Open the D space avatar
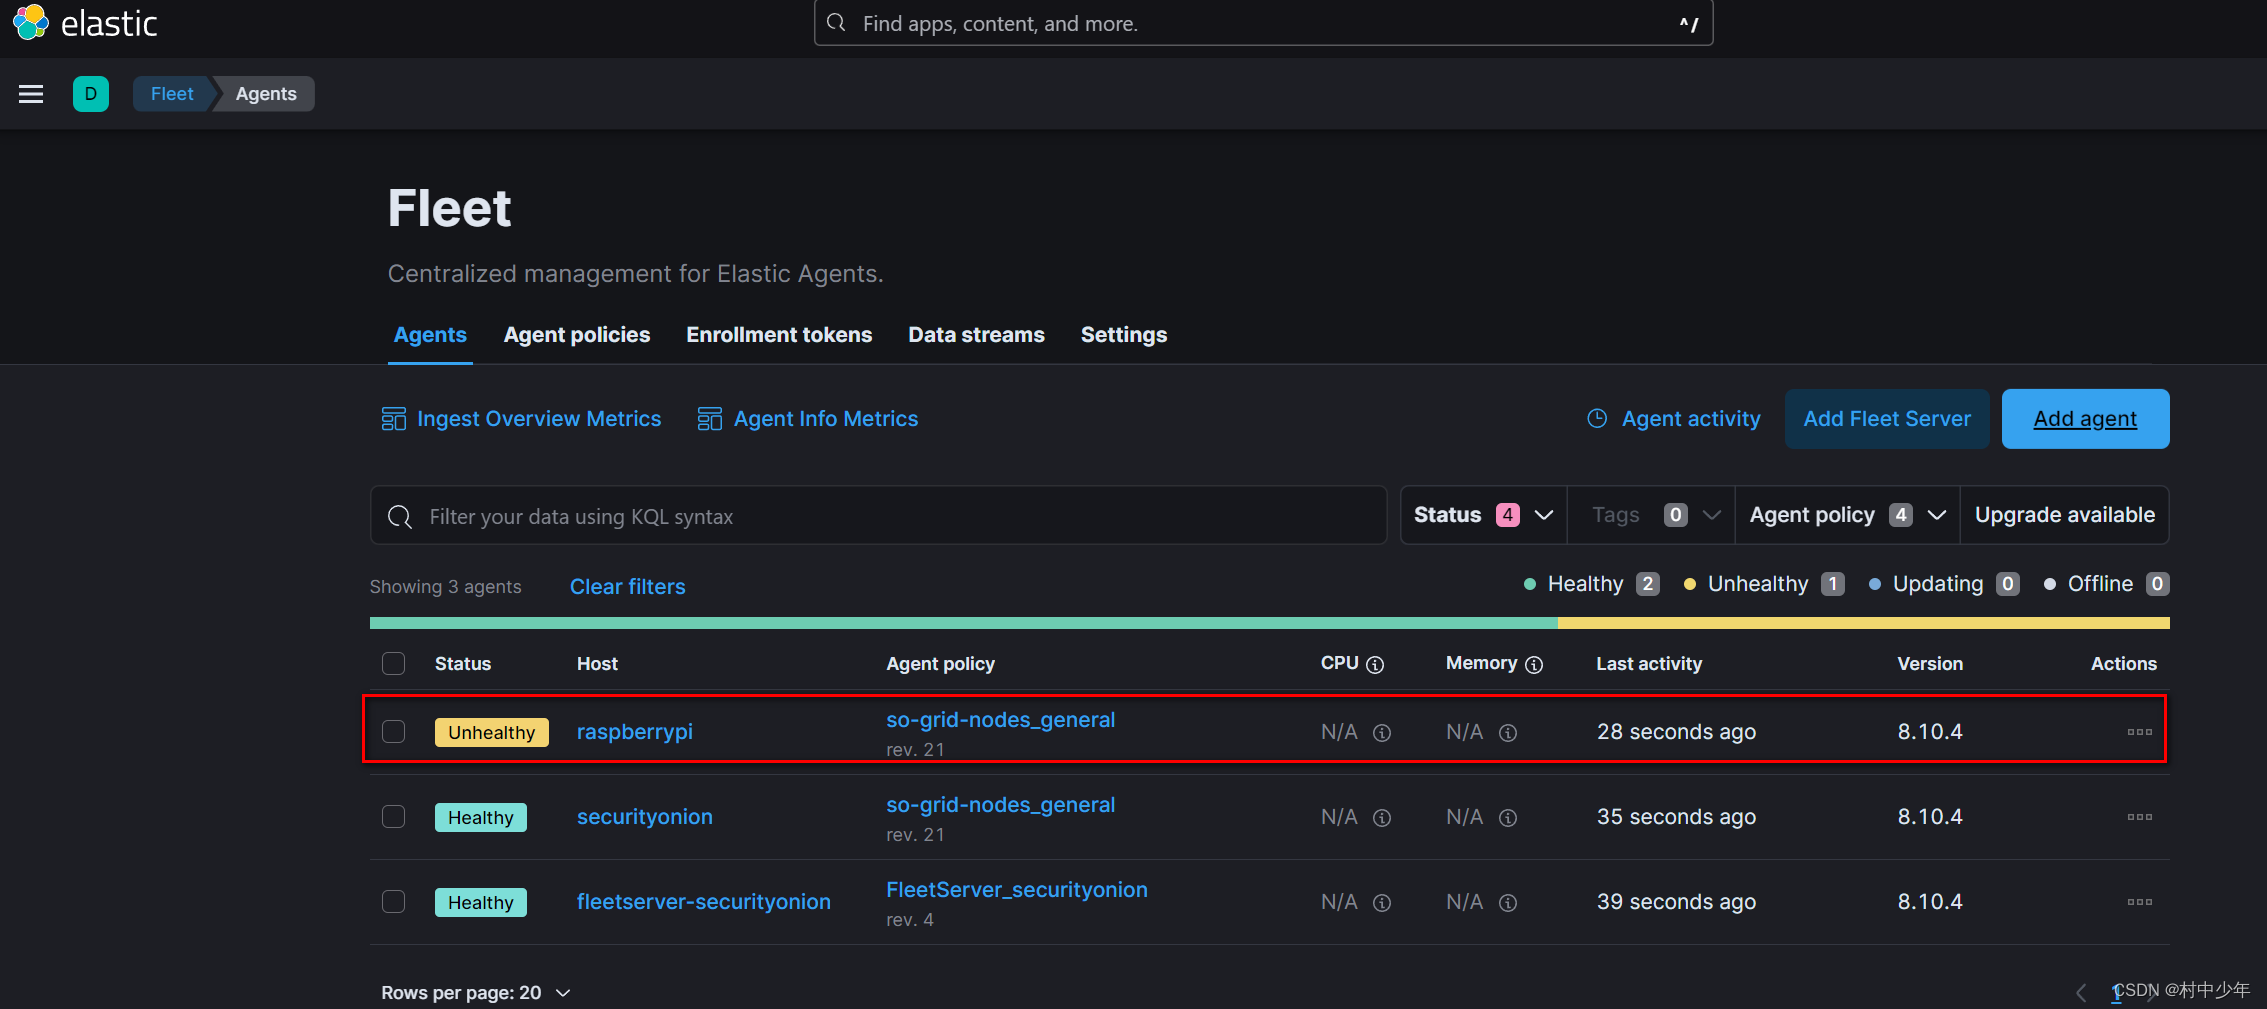 [91, 94]
